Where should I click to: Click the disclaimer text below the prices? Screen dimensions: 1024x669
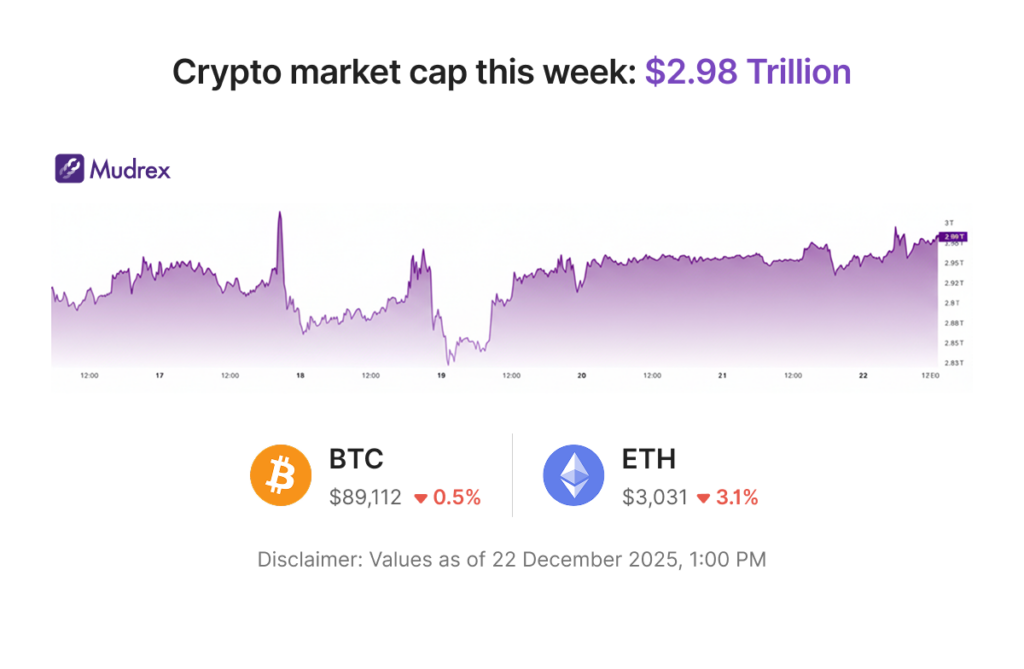click(x=511, y=559)
